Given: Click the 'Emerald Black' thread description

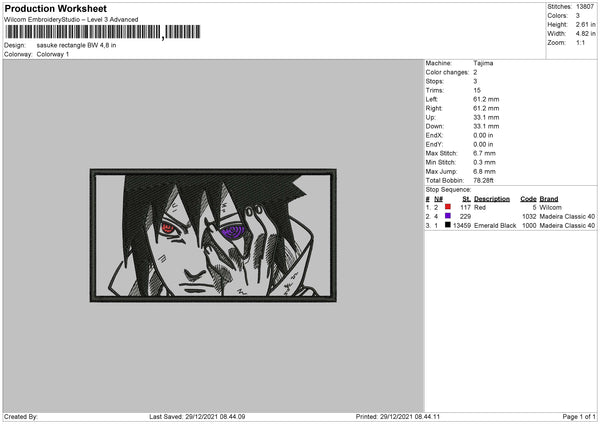Looking at the screenshot, I should coord(495,225).
